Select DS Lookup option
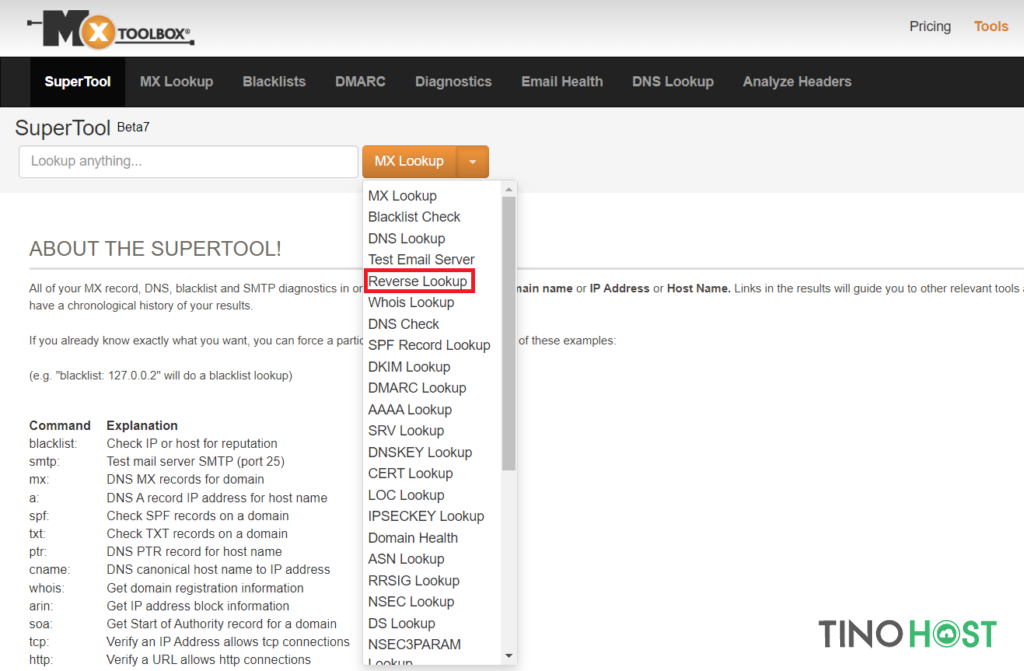Image resolution: width=1024 pixels, height=671 pixels. point(401,623)
